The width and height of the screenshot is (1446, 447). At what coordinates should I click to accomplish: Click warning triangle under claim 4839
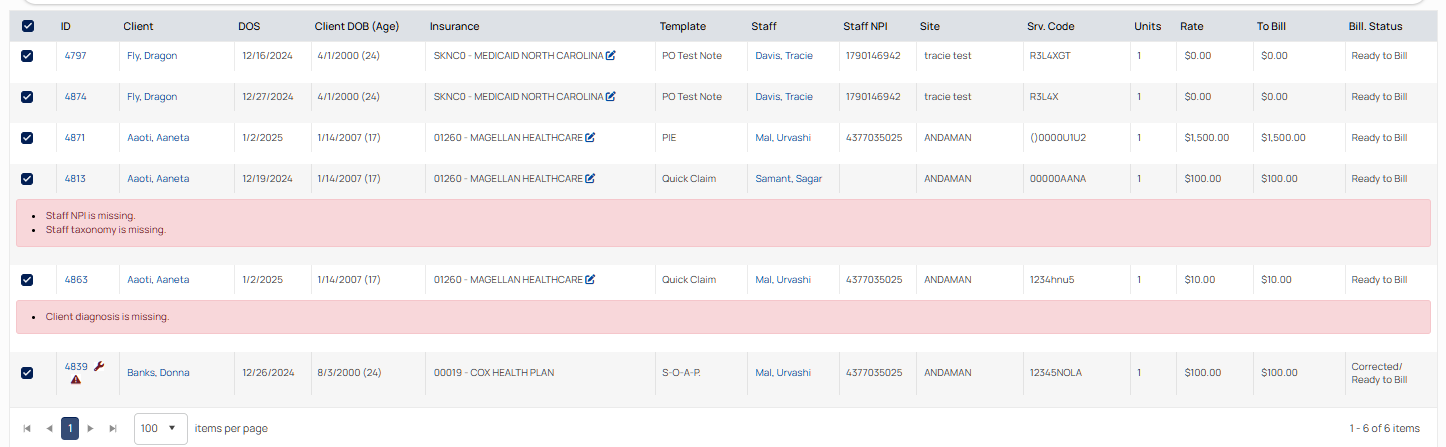click(76, 380)
